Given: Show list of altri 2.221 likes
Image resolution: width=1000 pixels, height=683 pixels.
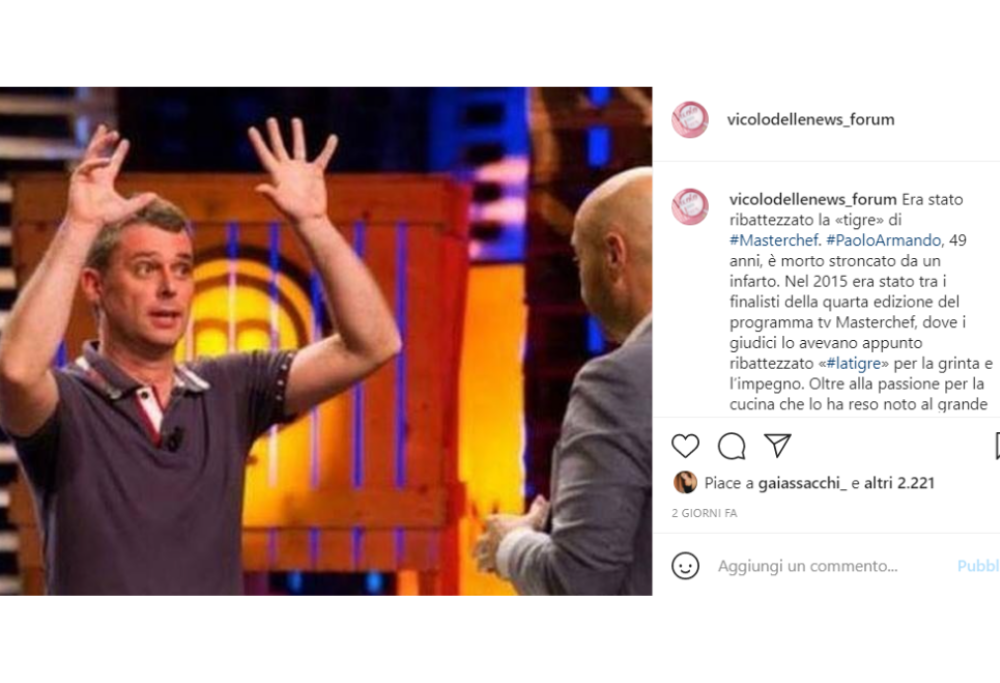Looking at the screenshot, I should (x=899, y=483).
